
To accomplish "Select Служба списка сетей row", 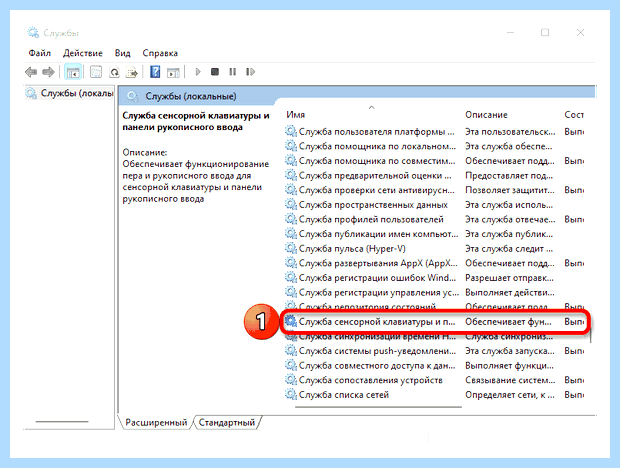I will click(x=434, y=395).
